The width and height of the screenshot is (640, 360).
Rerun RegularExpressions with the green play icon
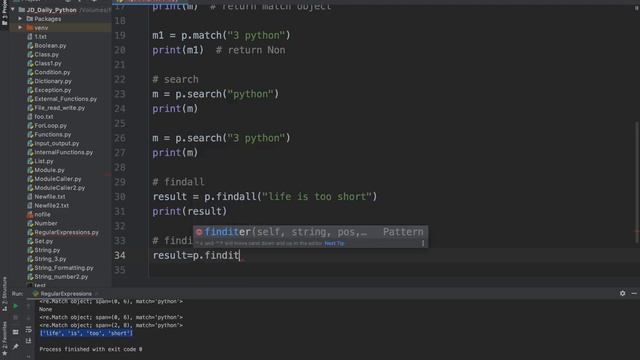(15, 306)
